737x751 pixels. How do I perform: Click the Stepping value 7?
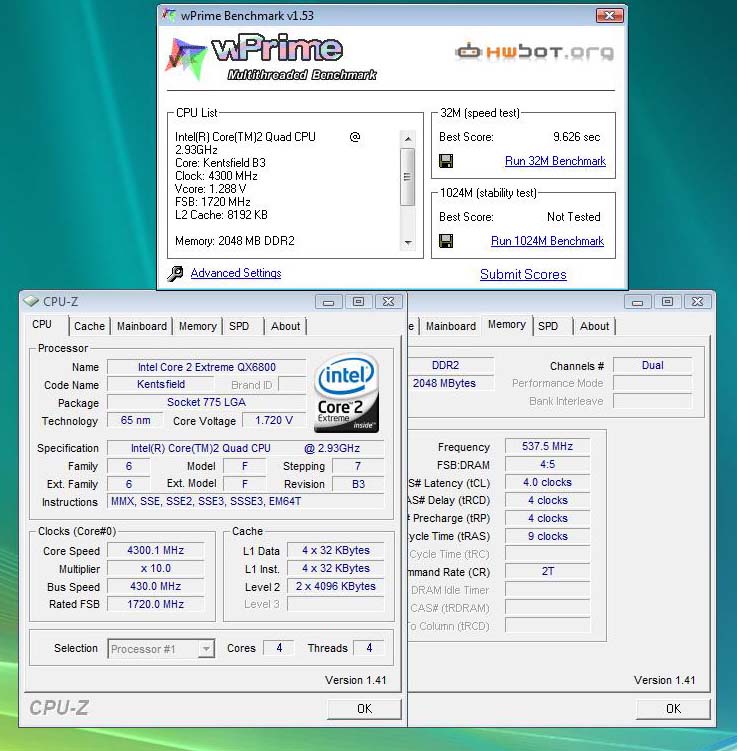[358, 466]
